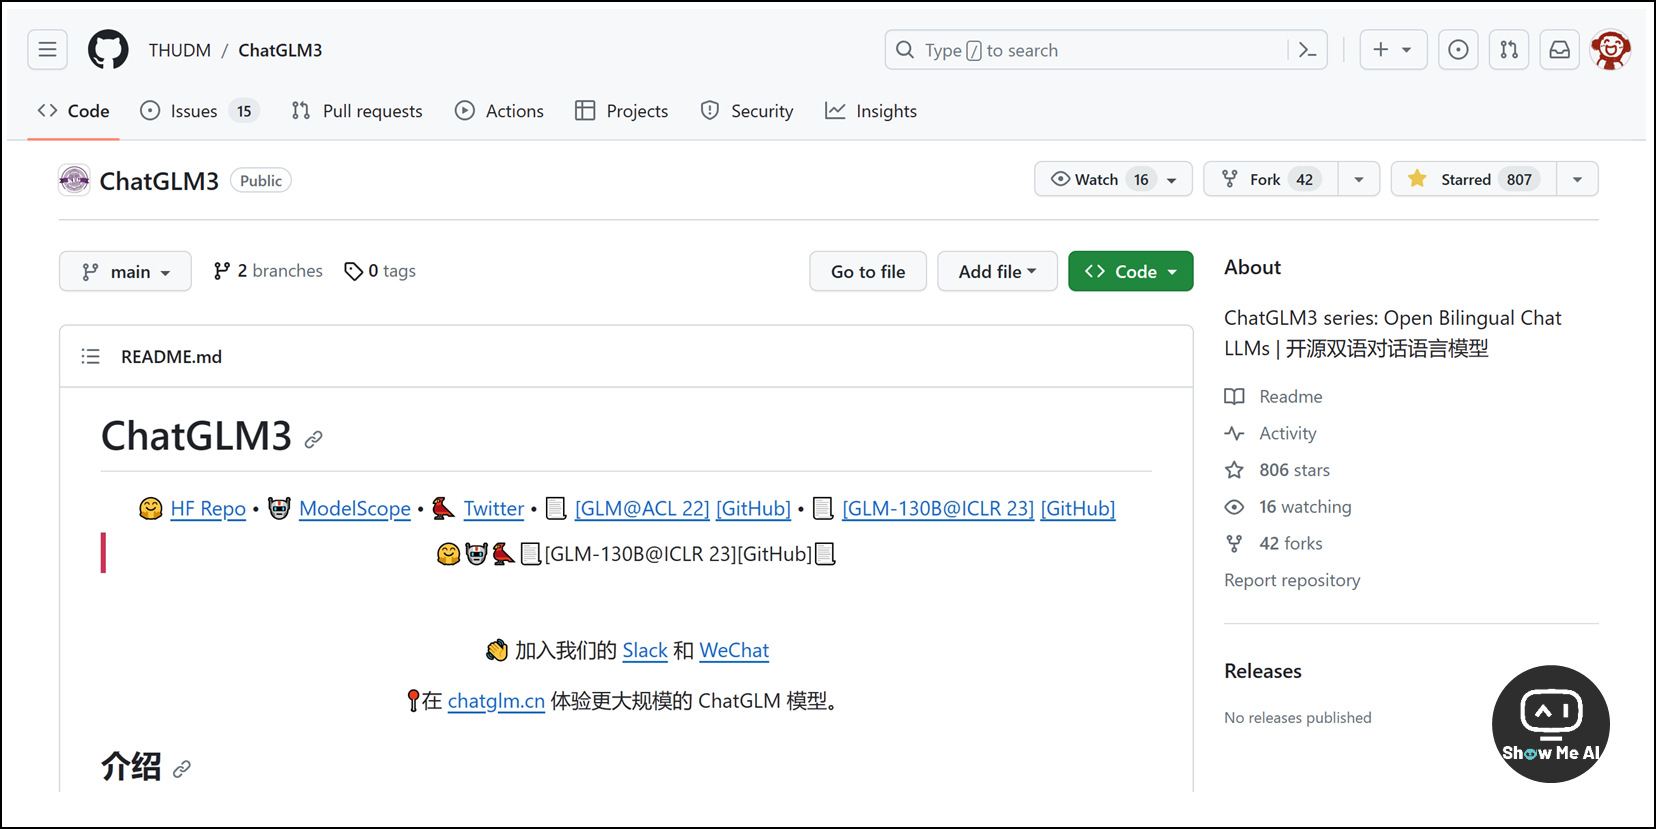Switch to the Code tab
The height and width of the screenshot is (829, 1656).
[73, 111]
